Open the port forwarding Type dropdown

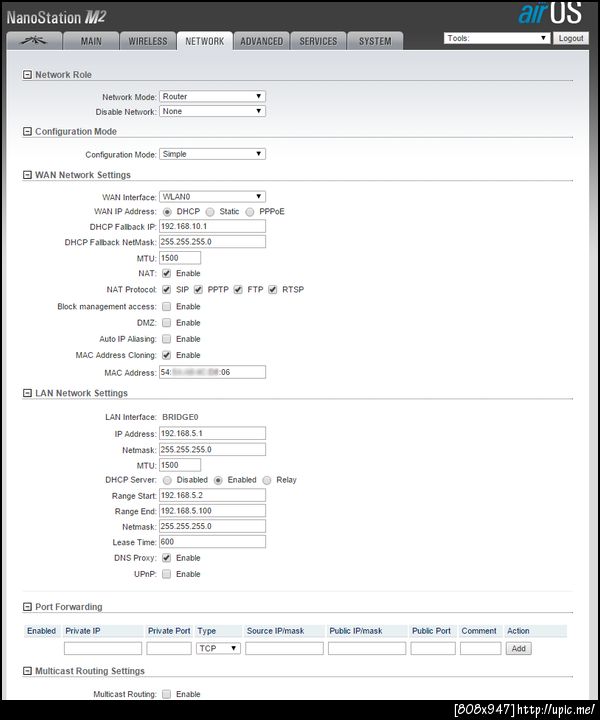(218, 648)
